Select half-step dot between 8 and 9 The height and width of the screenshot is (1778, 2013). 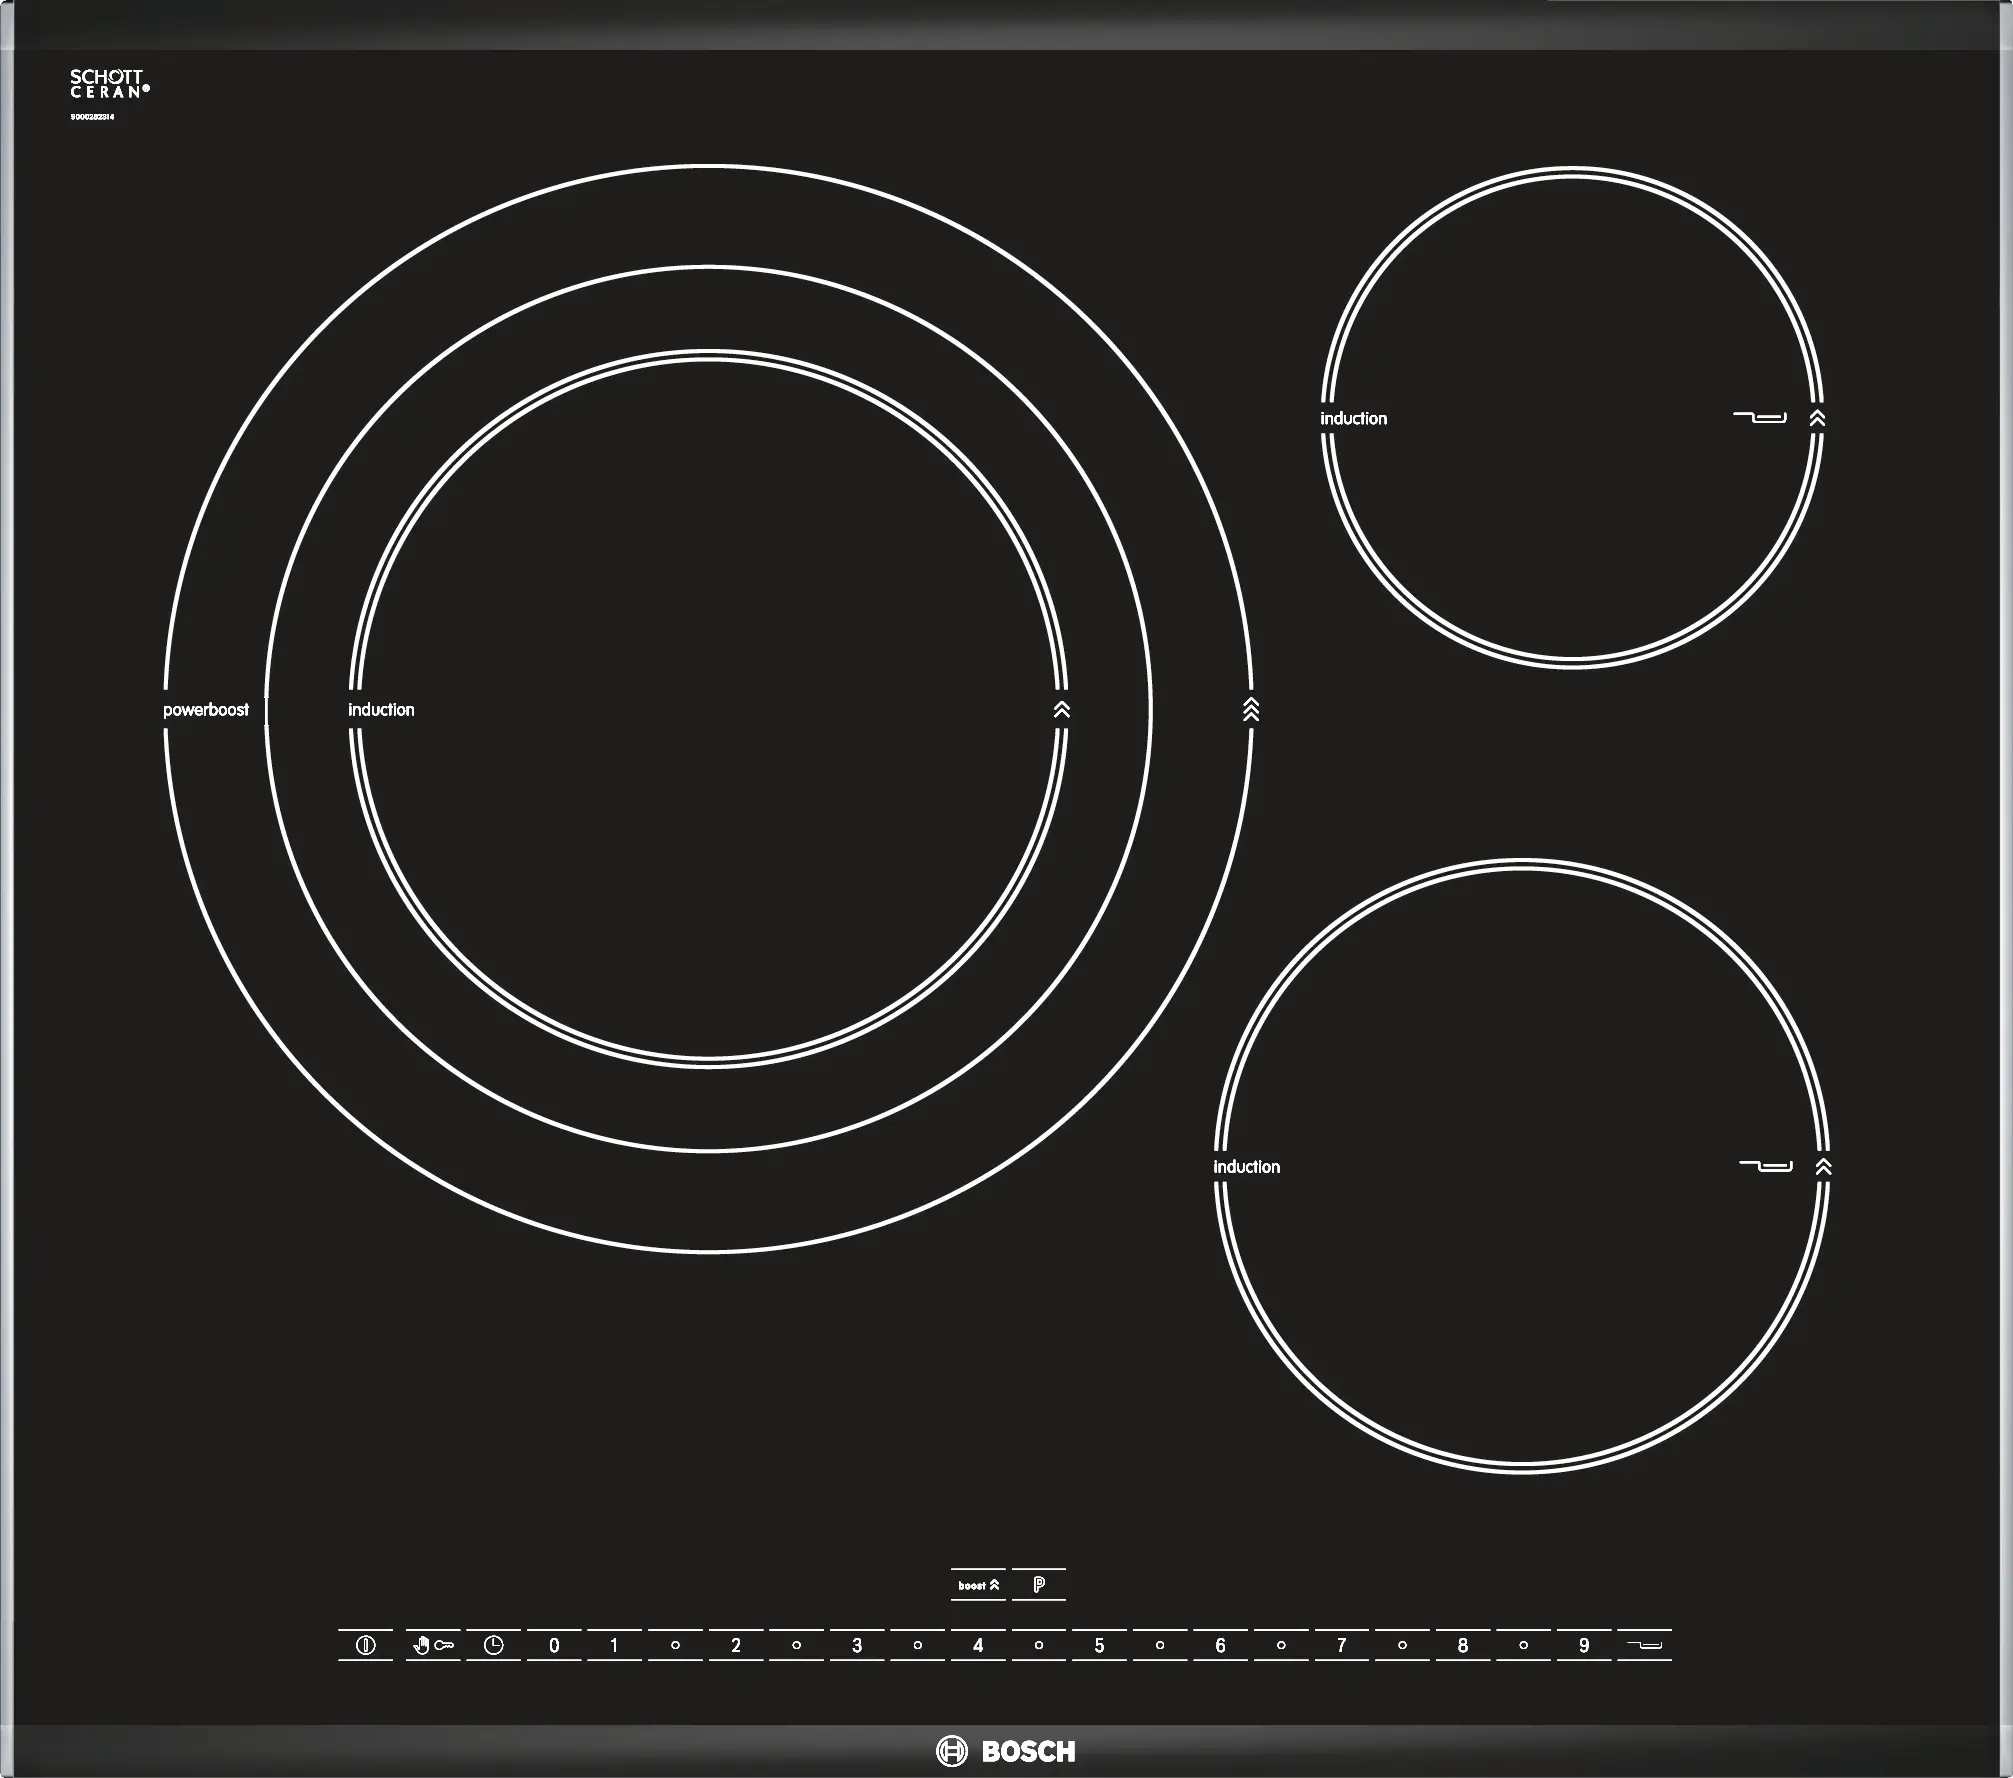click(x=1523, y=1645)
